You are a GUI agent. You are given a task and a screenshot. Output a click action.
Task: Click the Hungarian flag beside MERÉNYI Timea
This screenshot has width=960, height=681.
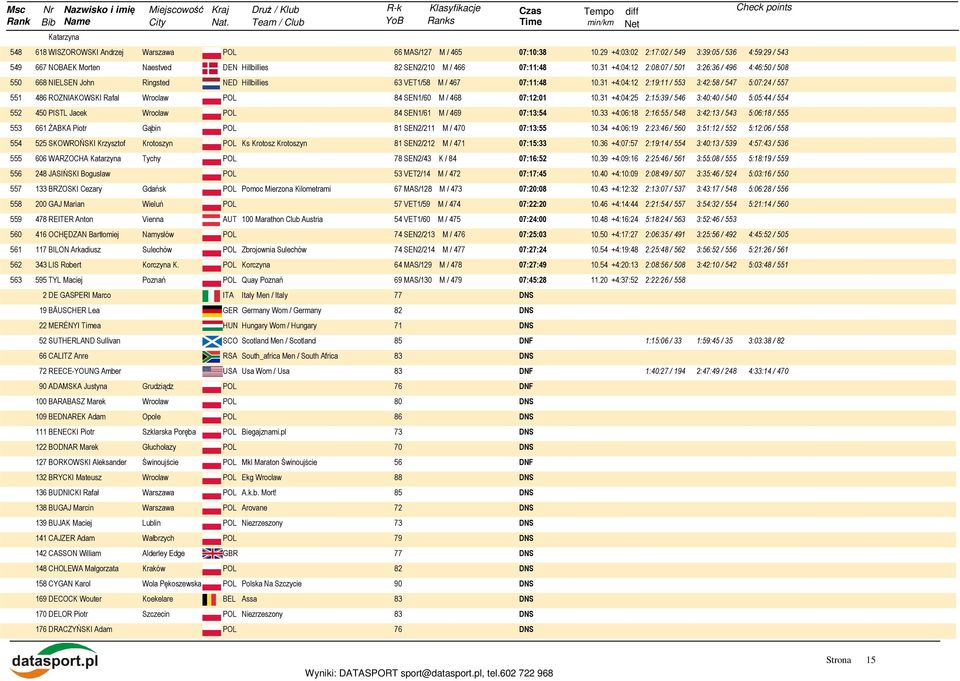[x=212, y=326]
